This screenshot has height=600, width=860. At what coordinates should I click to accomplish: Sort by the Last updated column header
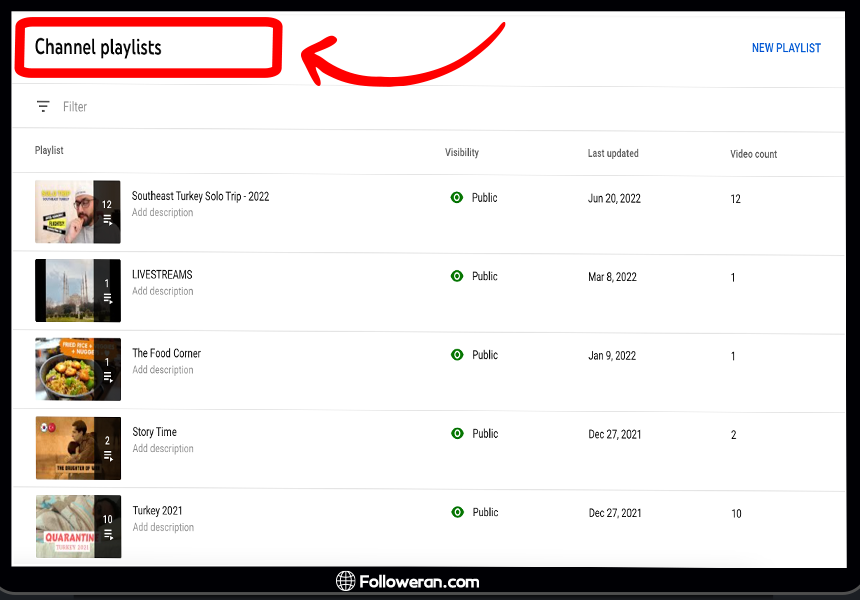(x=613, y=153)
